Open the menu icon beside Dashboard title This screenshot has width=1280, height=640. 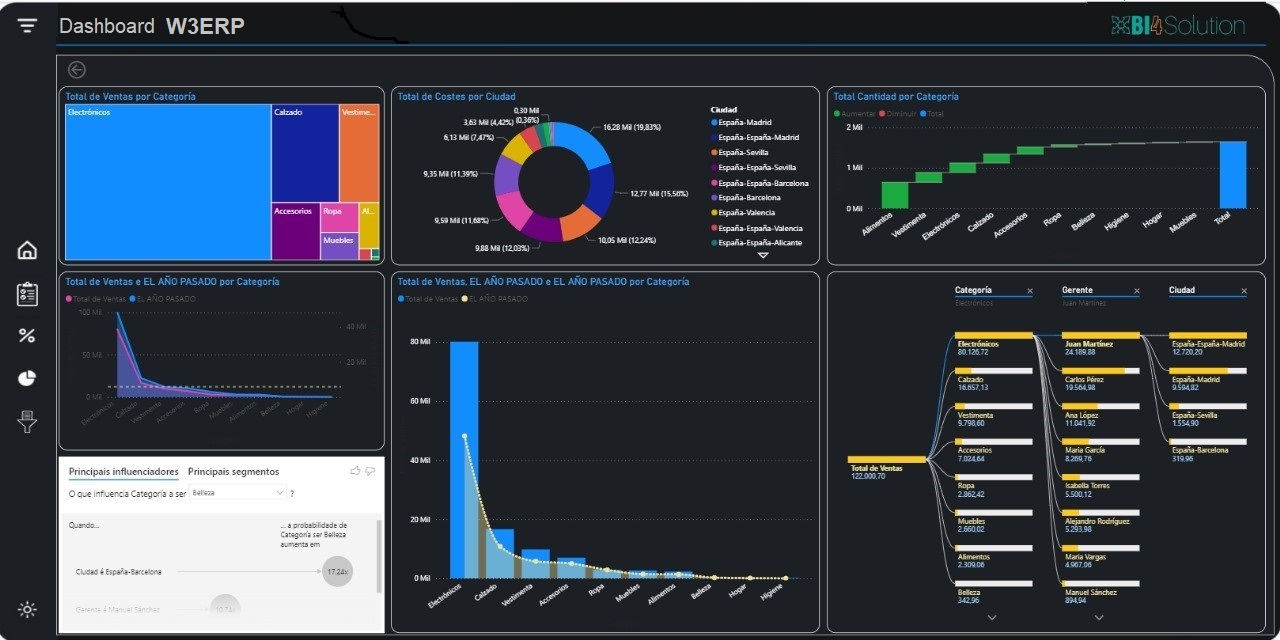pyautogui.click(x=27, y=26)
